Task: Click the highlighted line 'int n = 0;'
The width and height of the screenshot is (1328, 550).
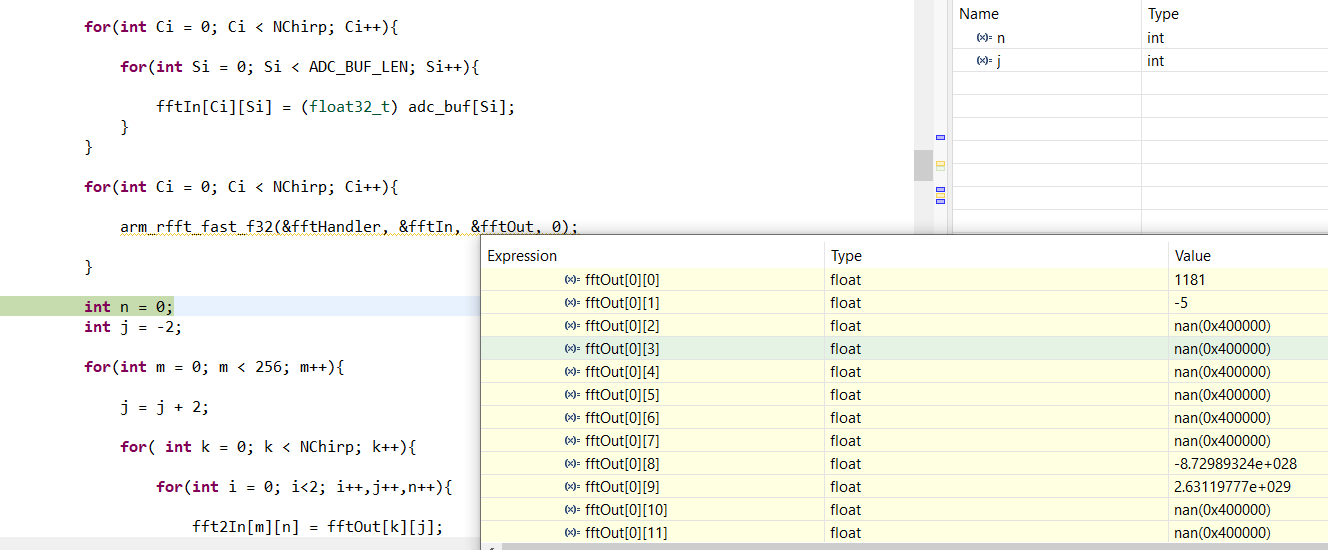Action: tap(128, 307)
